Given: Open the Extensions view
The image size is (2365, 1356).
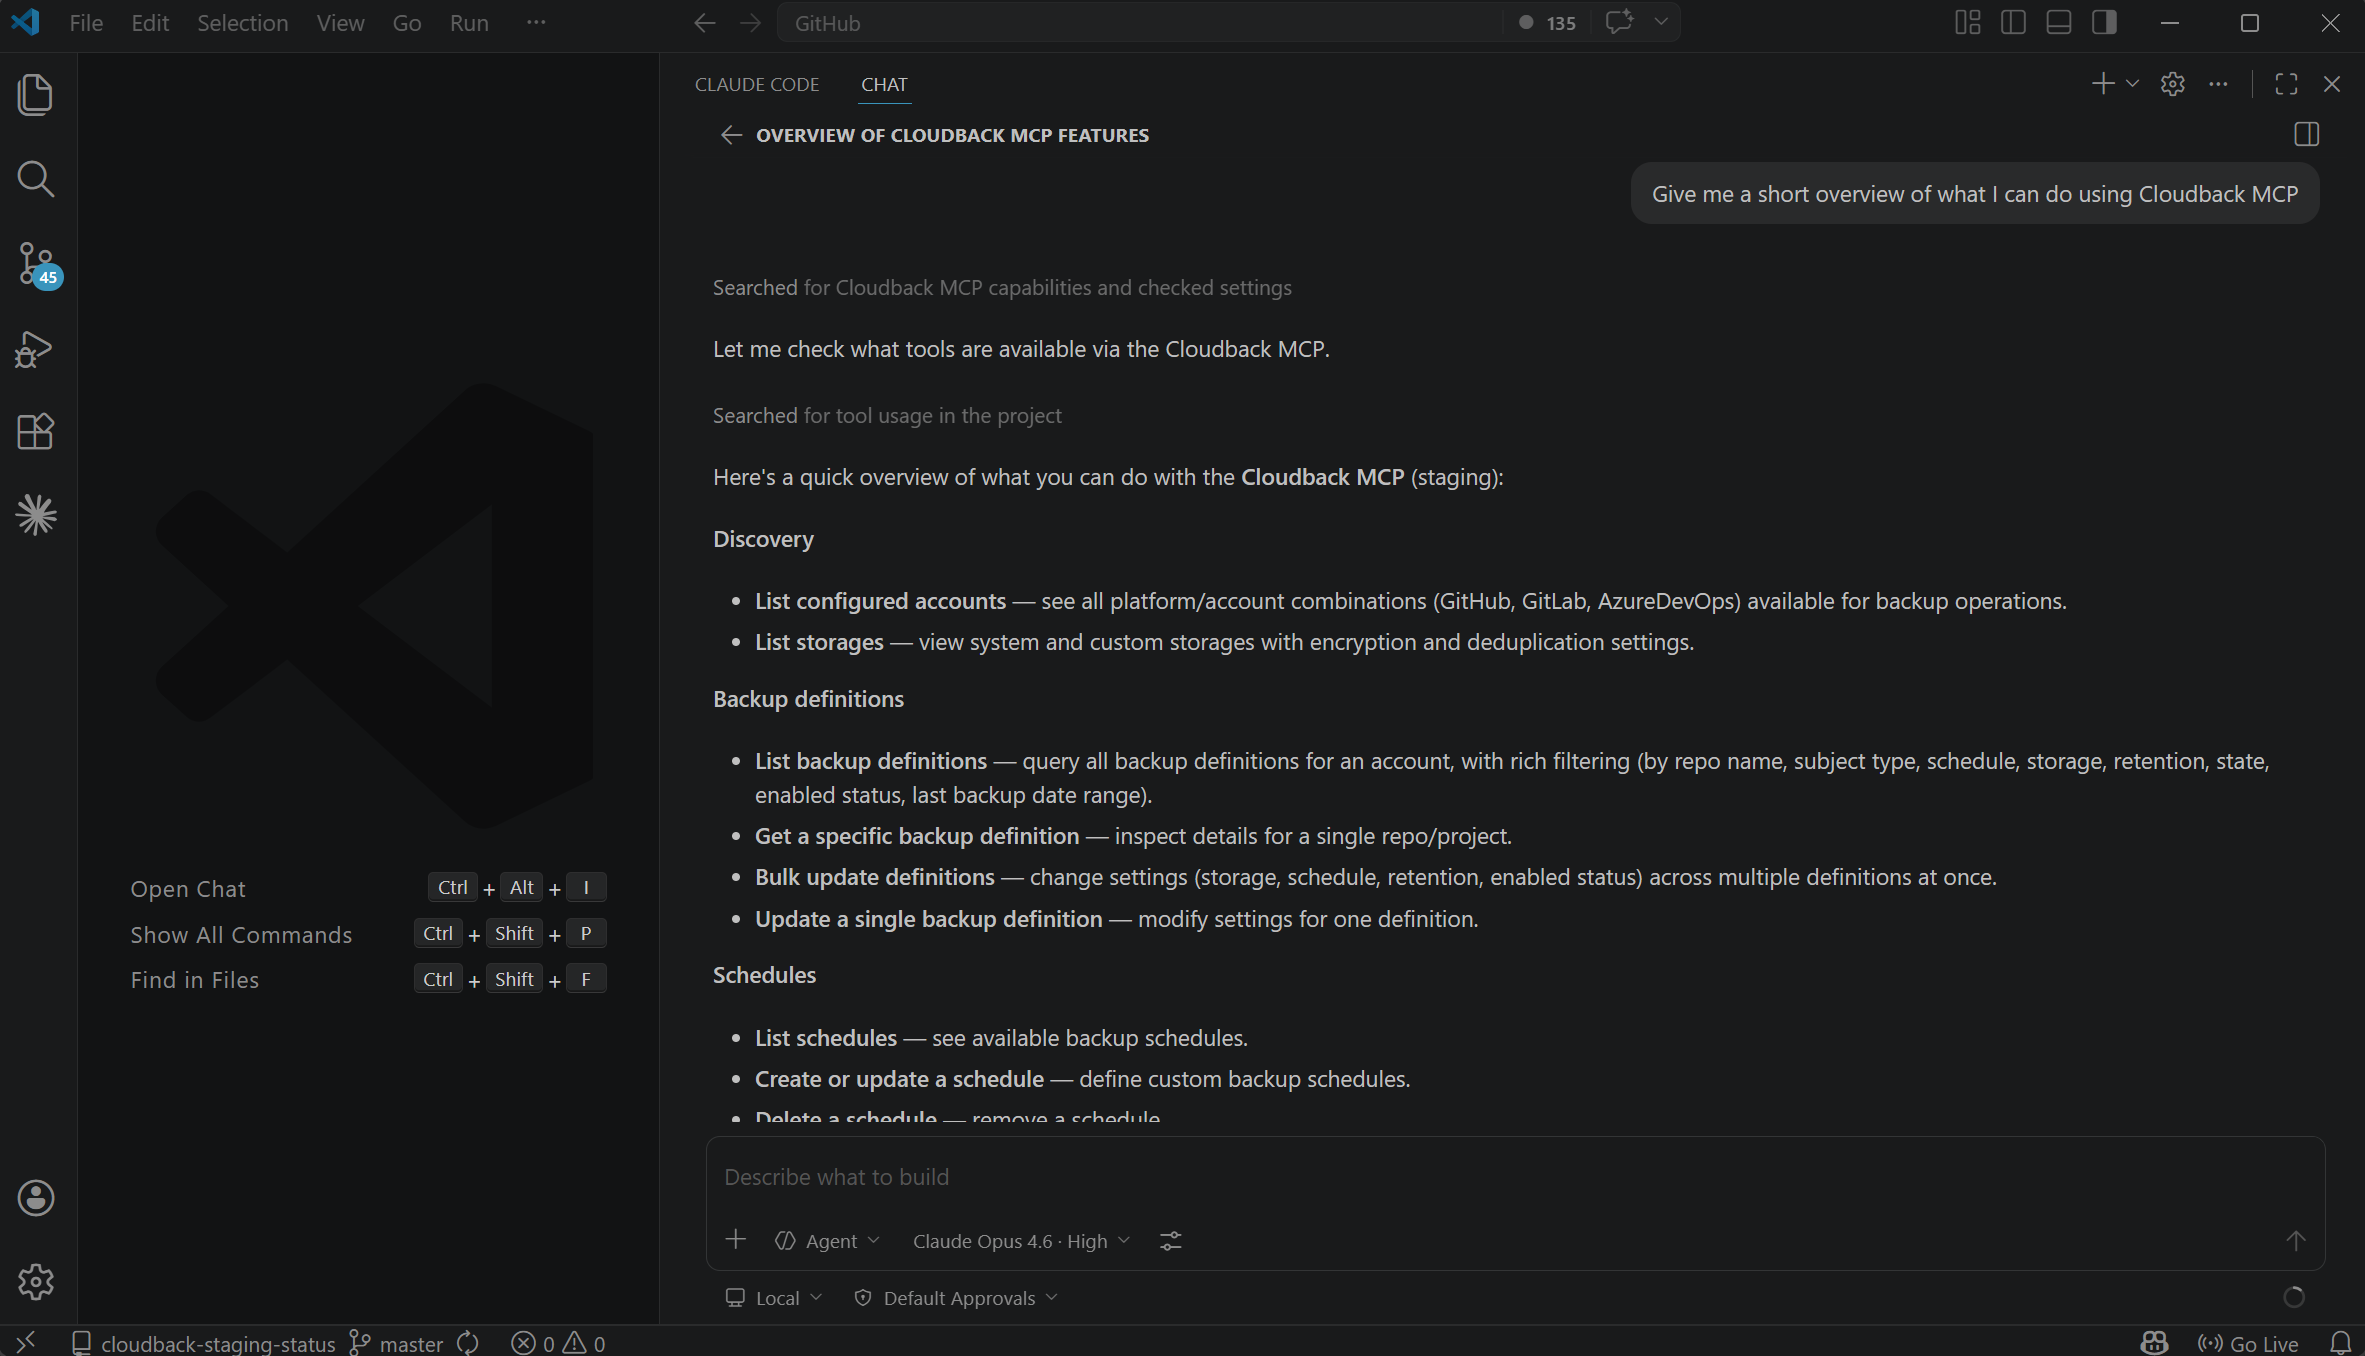Looking at the screenshot, I should (x=36, y=432).
